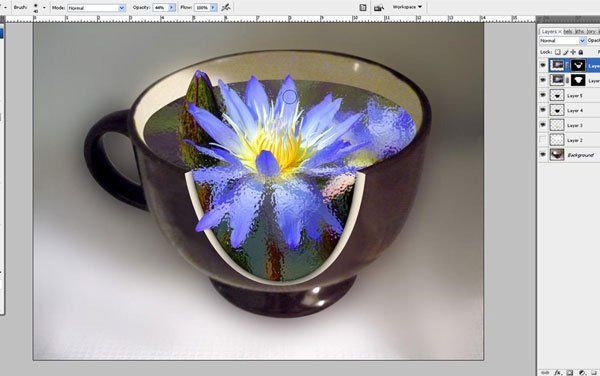Hide the Background layer eye icon
Screen dimensions: 600x376
point(543,155)
